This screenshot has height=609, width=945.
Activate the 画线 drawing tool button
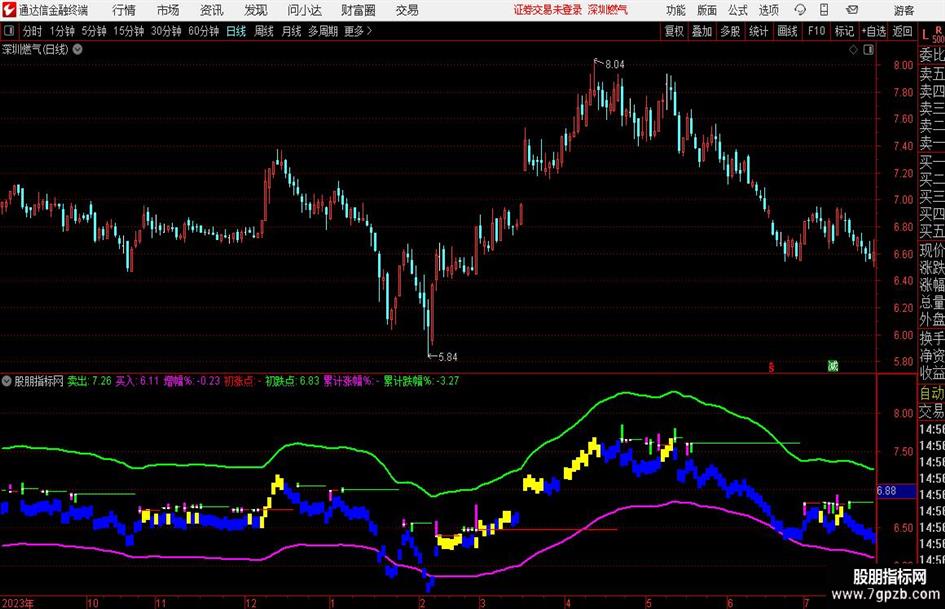tap(788, 31)
